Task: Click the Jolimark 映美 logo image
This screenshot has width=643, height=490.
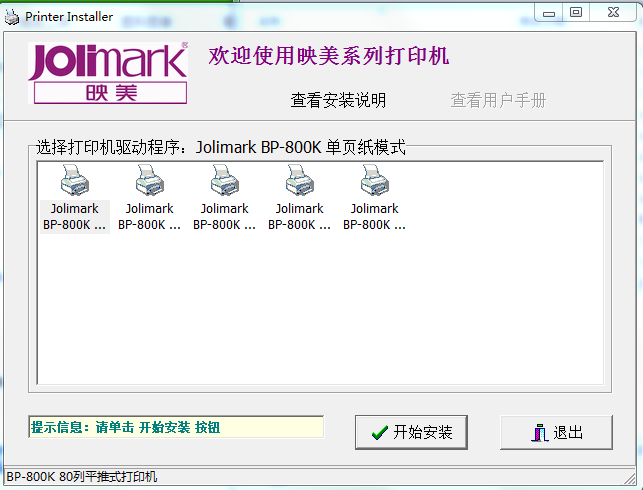Action: click(x=108, y=74)
